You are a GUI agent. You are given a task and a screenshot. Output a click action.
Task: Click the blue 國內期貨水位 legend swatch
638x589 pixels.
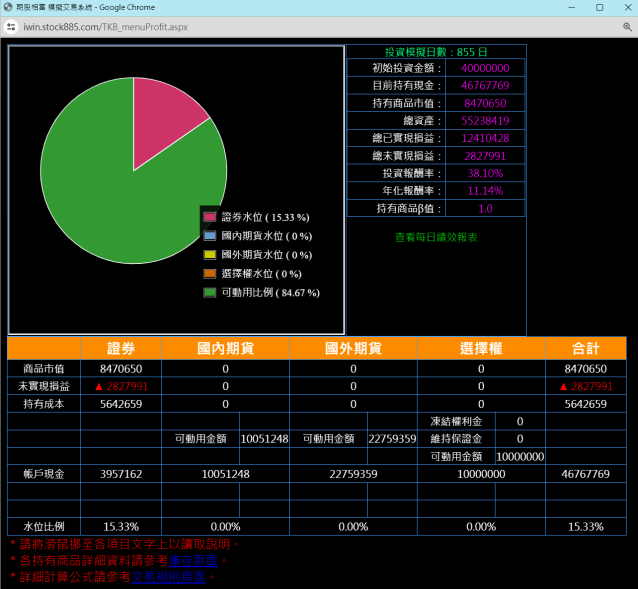[x=210, y=236]
